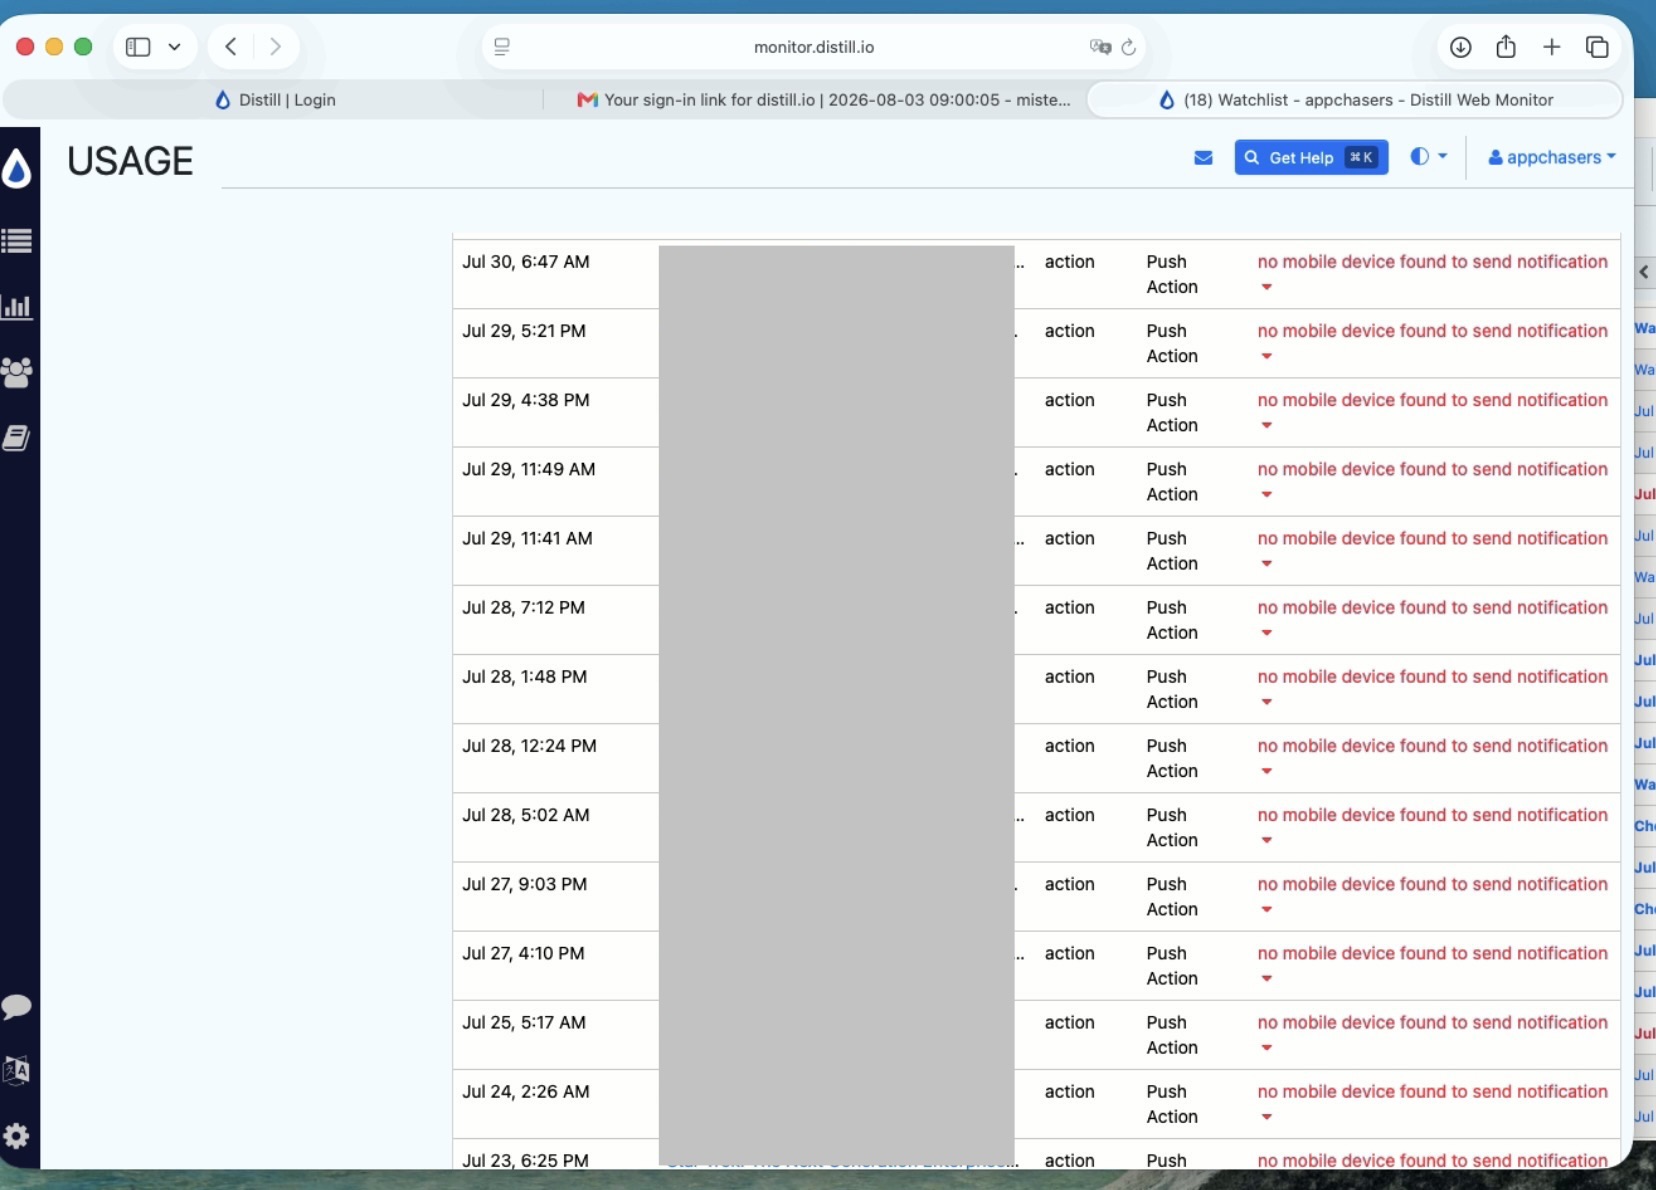Click the Jul 29, 5:21 PM timestamp
The image size is (1656, 1190).
(524, 331)
